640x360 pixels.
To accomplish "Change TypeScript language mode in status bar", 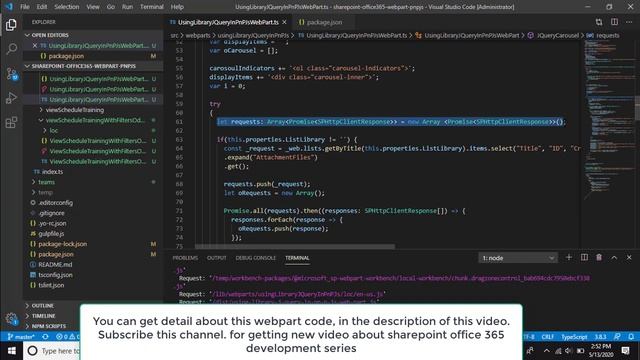I will coord(574,337).
